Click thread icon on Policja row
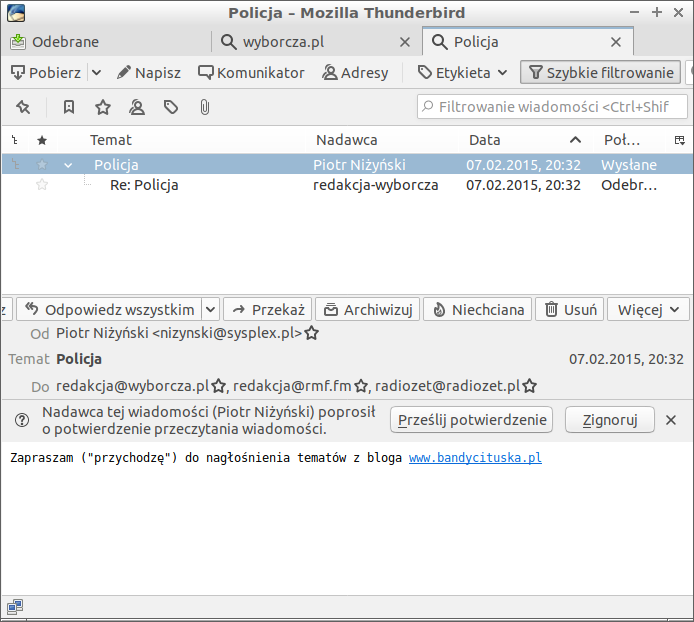 [x=15, y=165]
